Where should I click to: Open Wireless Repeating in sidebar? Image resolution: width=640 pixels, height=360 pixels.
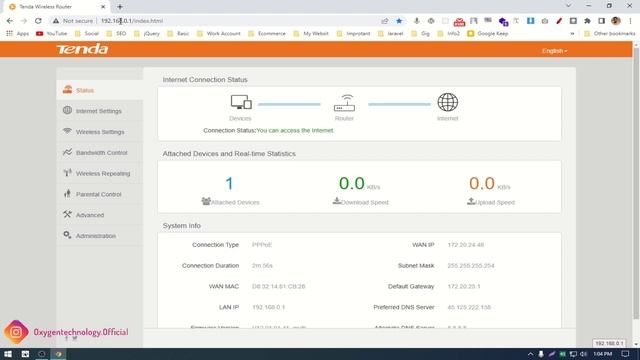100,173
